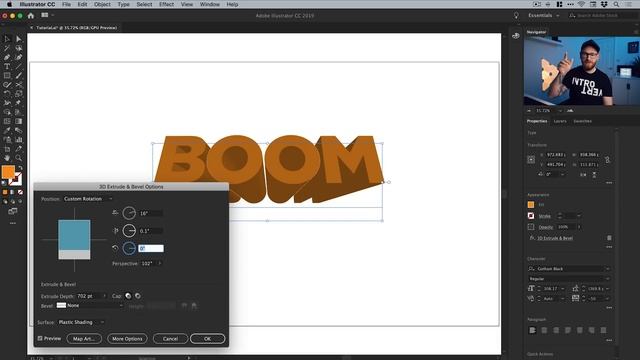Screen dimensions: 640x360
Task: Open the Apple menu
Action: tap(10, 4)
